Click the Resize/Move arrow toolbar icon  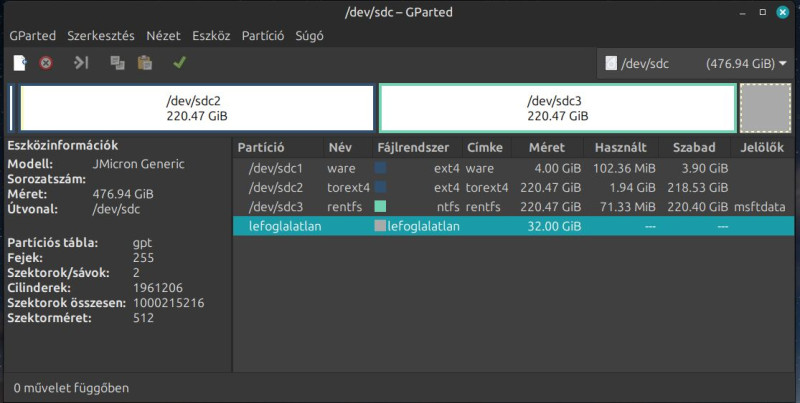[x=81, y=63]
